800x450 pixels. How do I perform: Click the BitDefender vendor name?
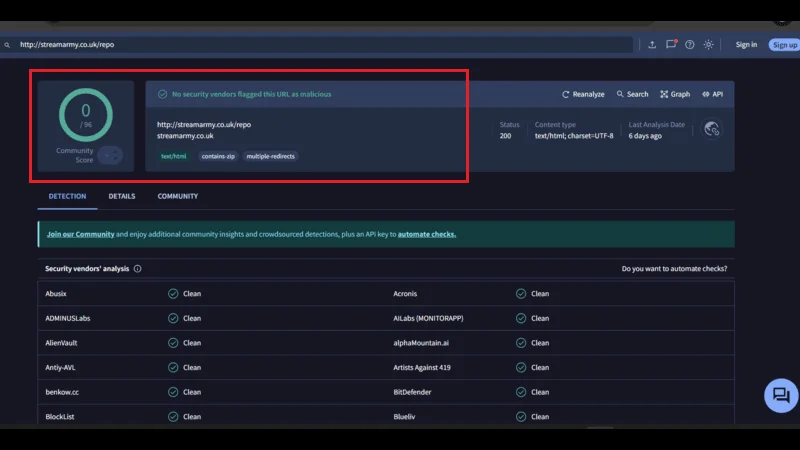coord(412,392)
